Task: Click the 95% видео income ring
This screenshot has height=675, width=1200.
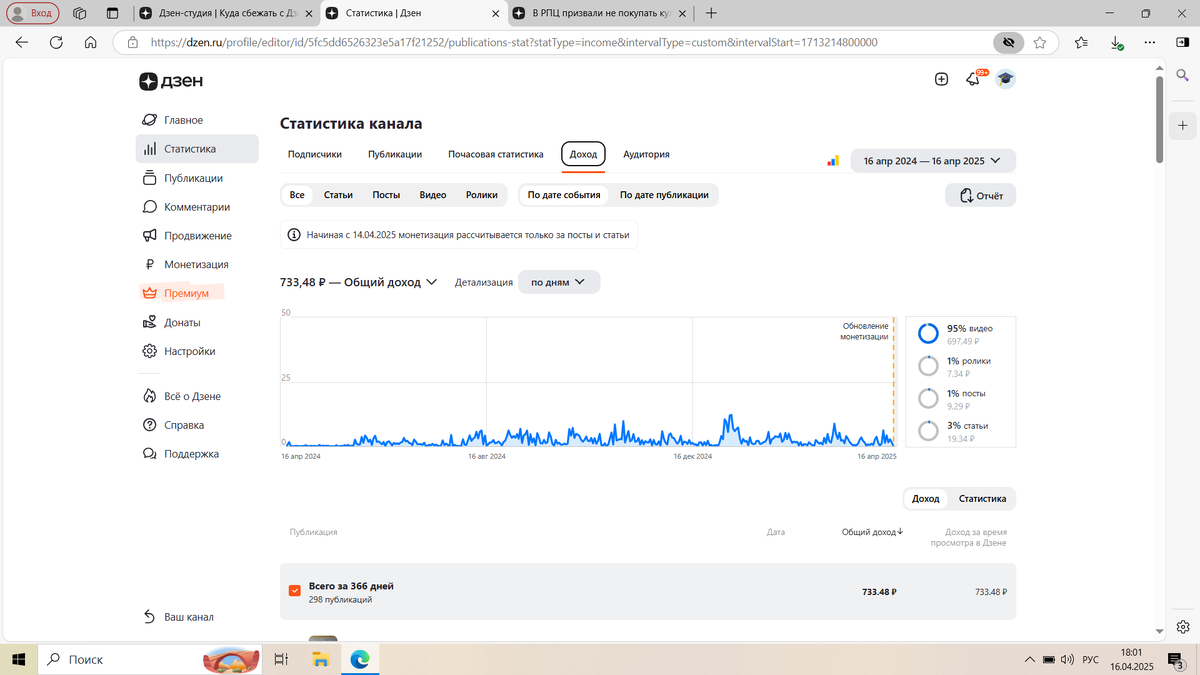Action: coord(929,334)
